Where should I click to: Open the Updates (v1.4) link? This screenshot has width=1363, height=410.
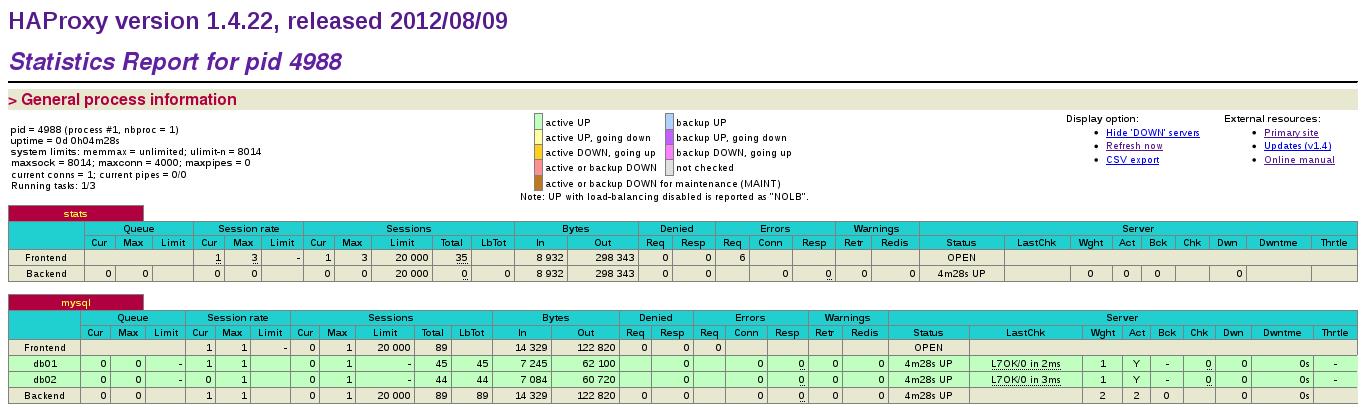(1297, 146)
